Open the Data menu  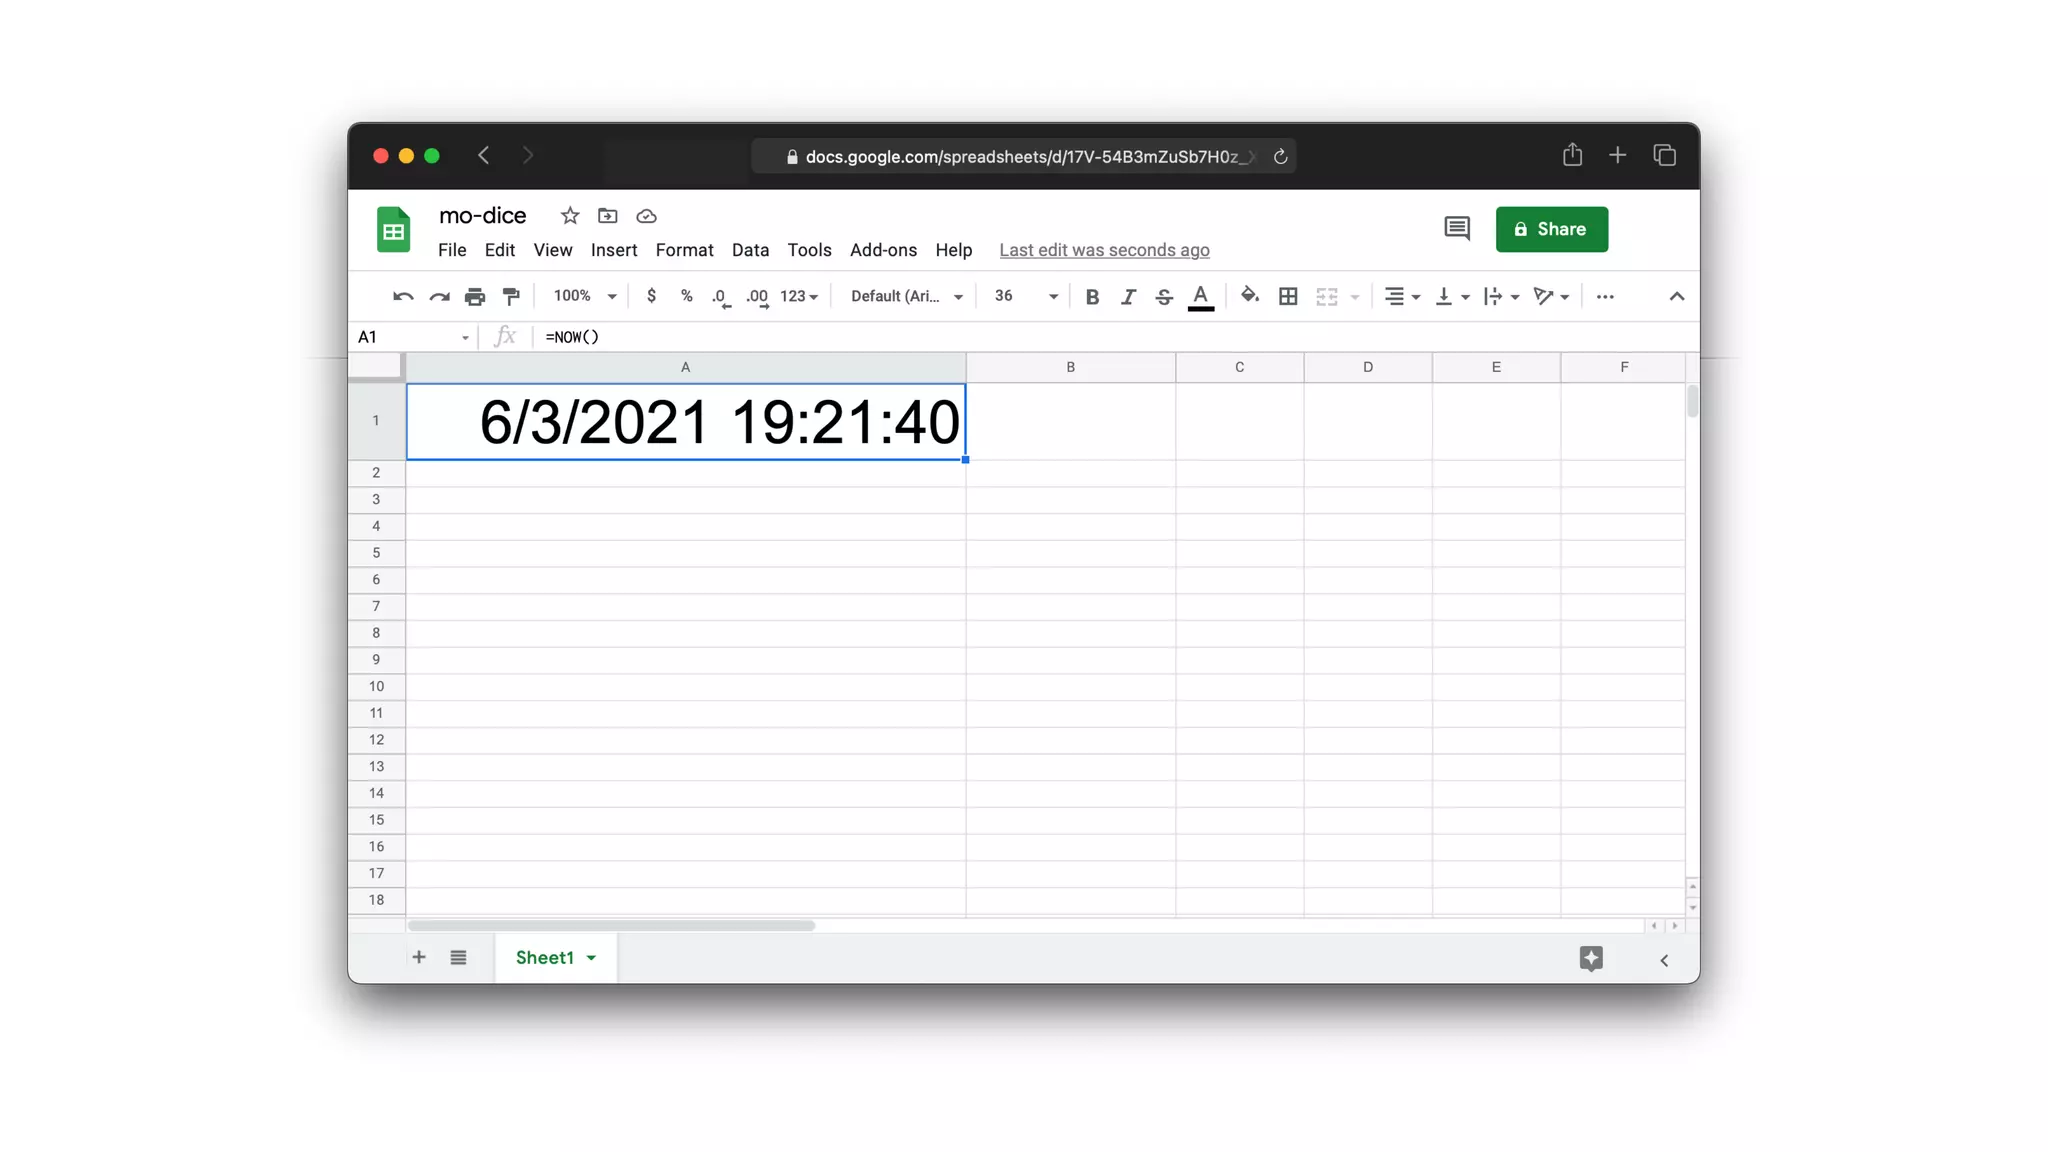pos(750,250)
